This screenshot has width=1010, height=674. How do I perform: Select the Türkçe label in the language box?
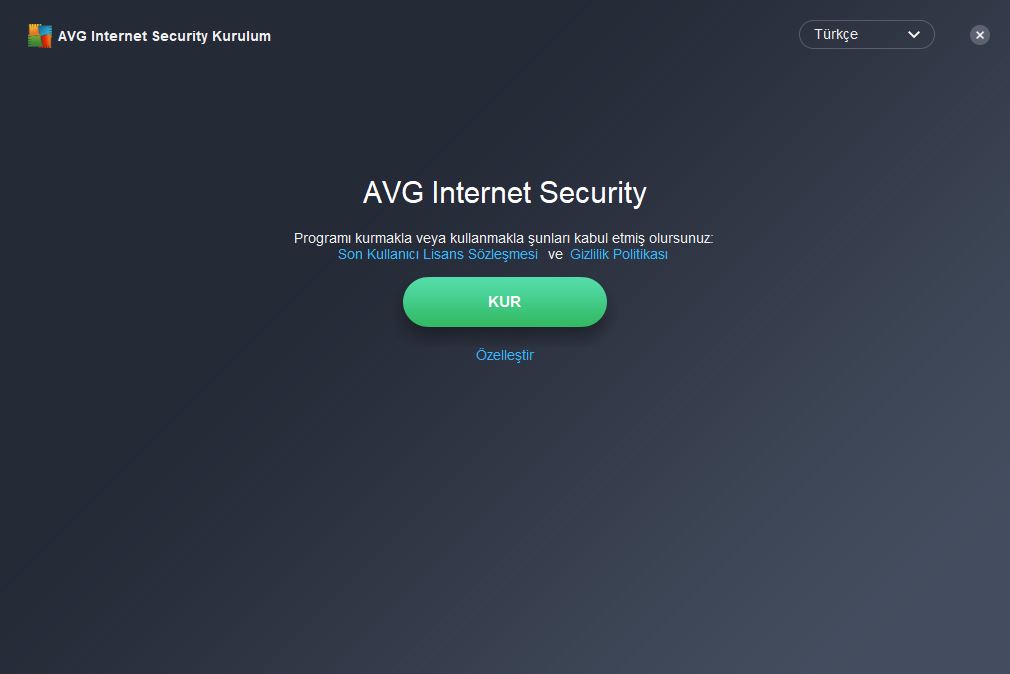coord(835,35)
